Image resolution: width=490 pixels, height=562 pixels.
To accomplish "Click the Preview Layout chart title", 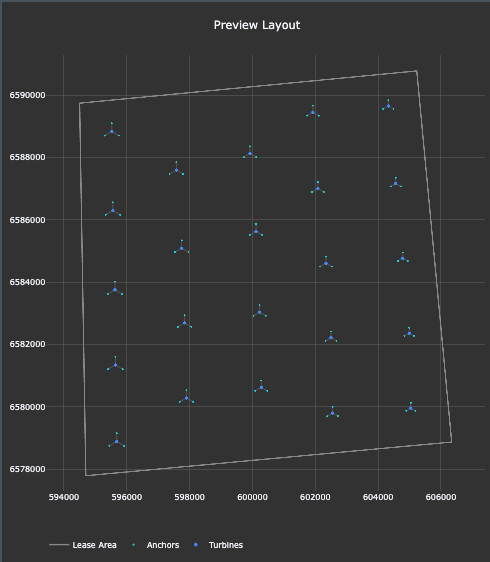I will point(257,25).
